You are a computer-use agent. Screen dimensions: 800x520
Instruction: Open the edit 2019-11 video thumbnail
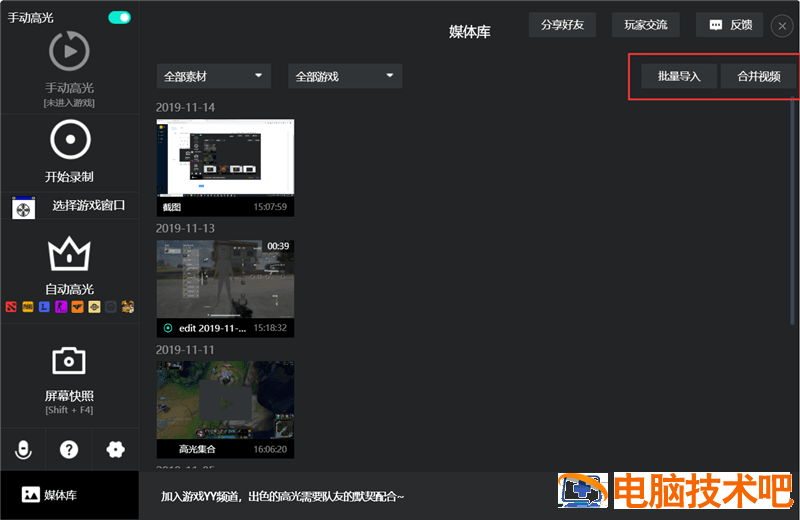225,288
